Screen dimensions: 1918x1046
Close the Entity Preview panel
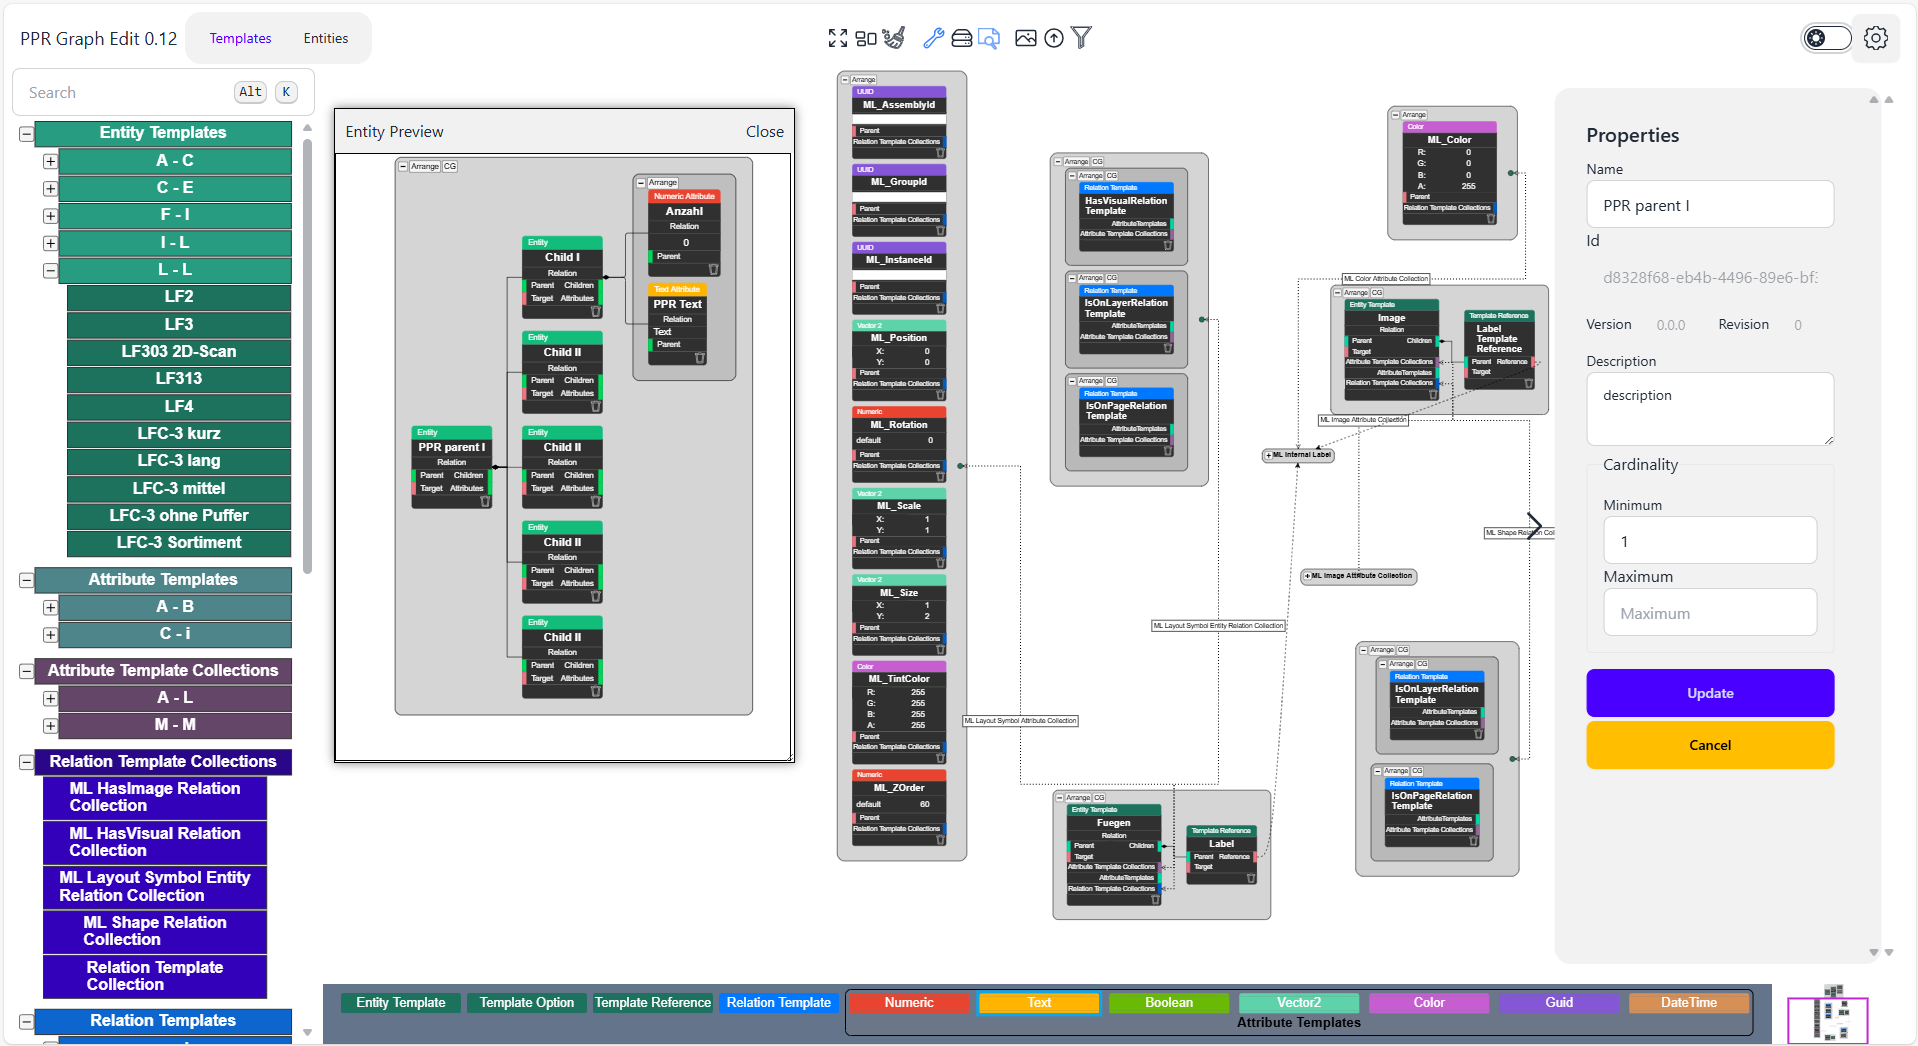point(764,132)
